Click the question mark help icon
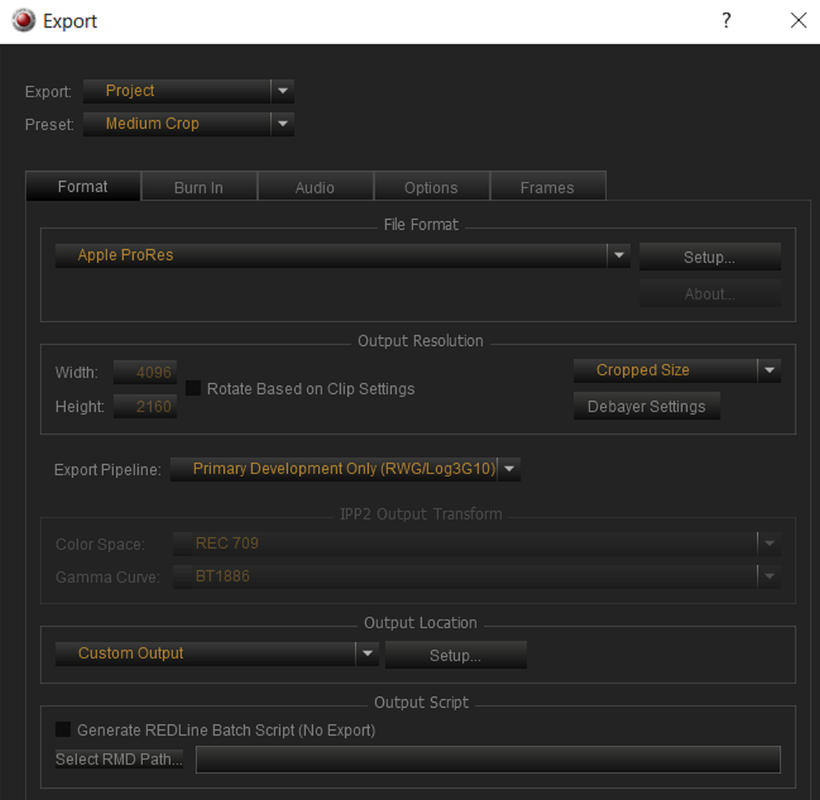The height and width of the screenshot is (800, 820). click(x=726, y=21)
